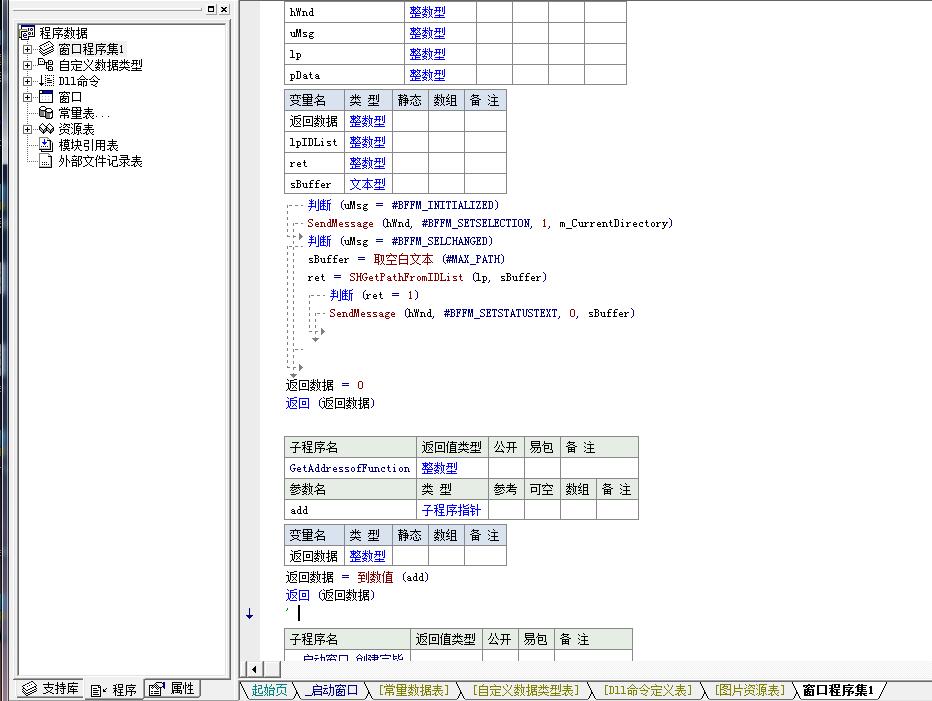Open the 窗口程序集1 editor tab

839,690
